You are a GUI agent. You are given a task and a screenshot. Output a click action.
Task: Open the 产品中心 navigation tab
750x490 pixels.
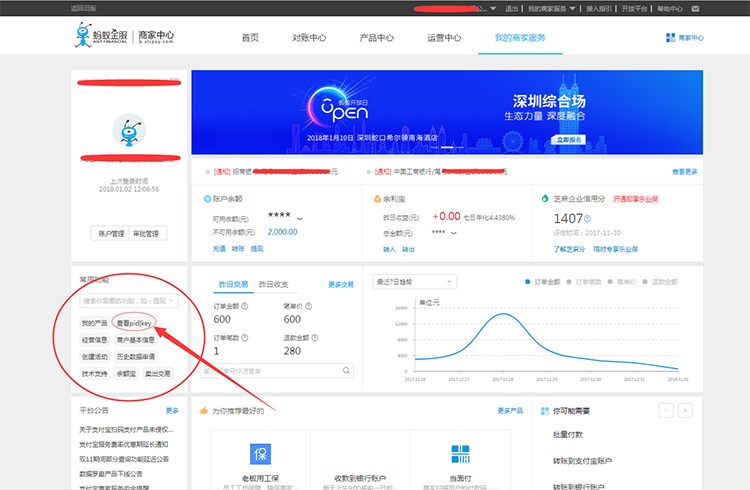pos(376,37)
